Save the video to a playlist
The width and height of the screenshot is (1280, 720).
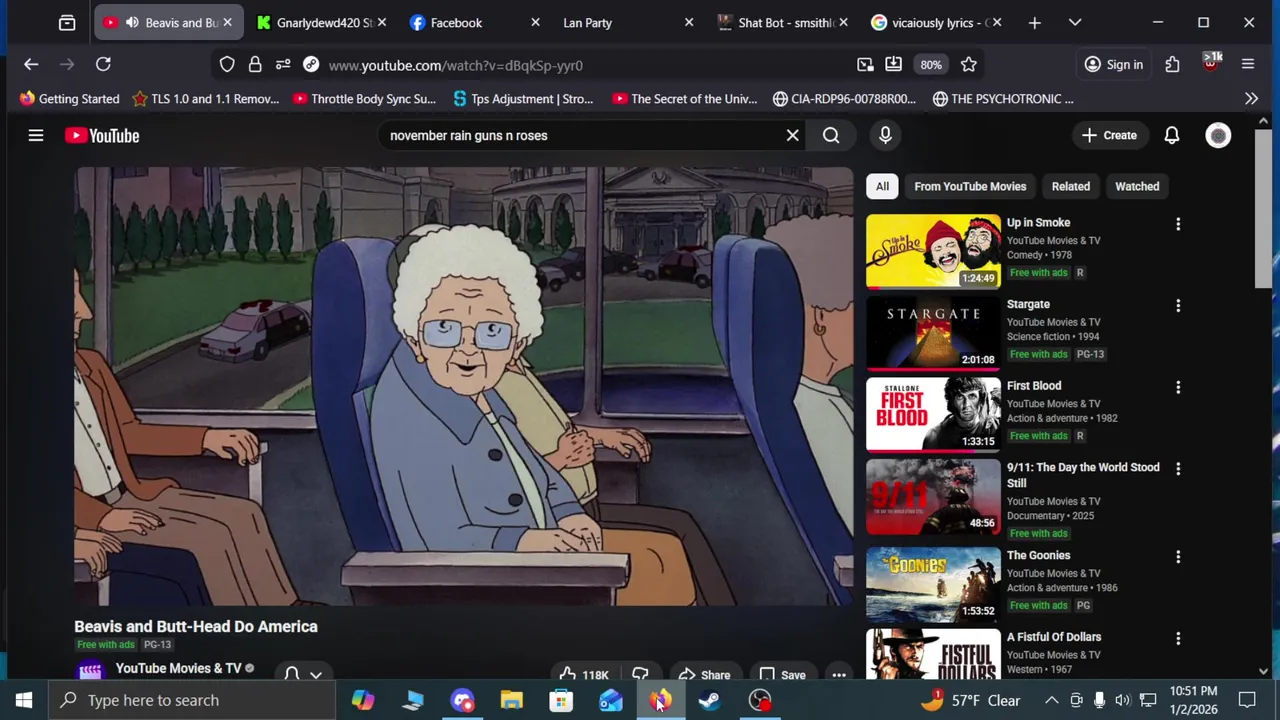tap(783, 675)
